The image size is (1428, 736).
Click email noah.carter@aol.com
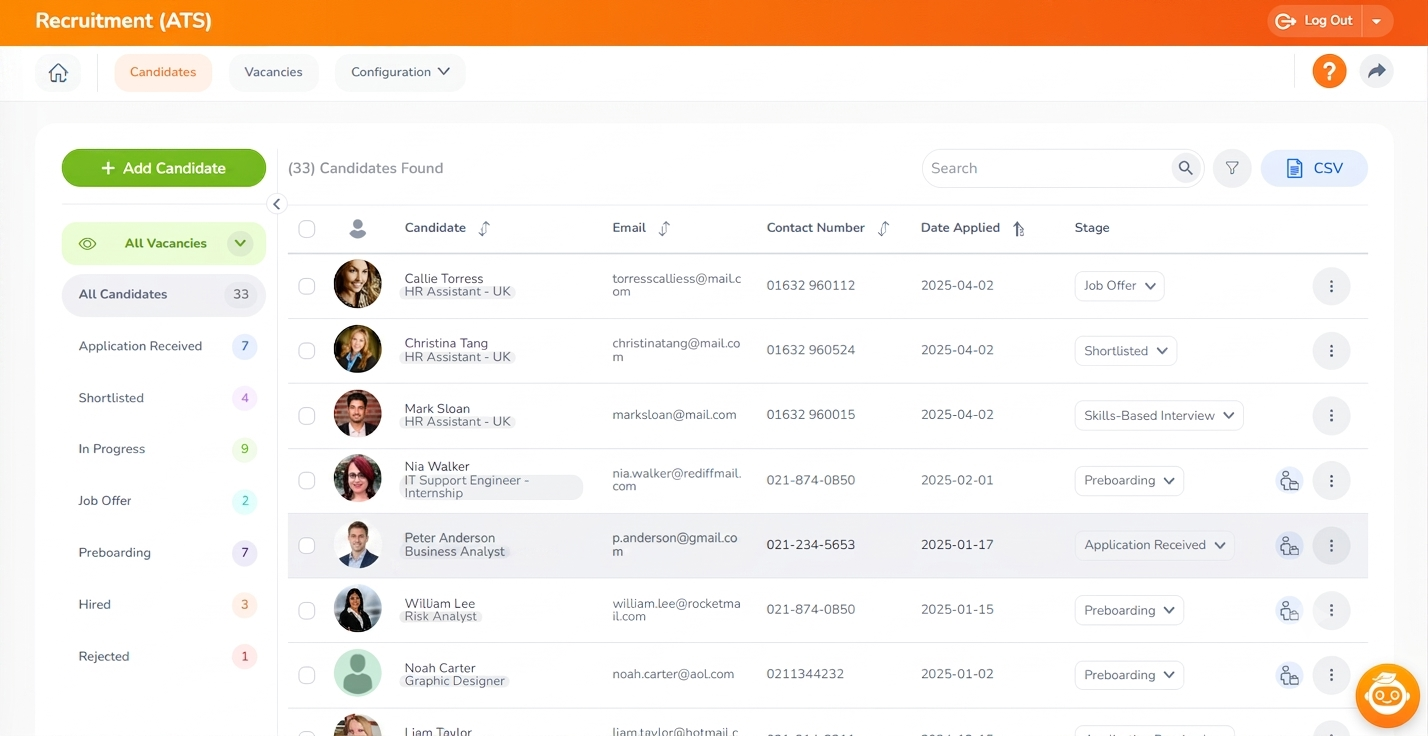point(674,675)
